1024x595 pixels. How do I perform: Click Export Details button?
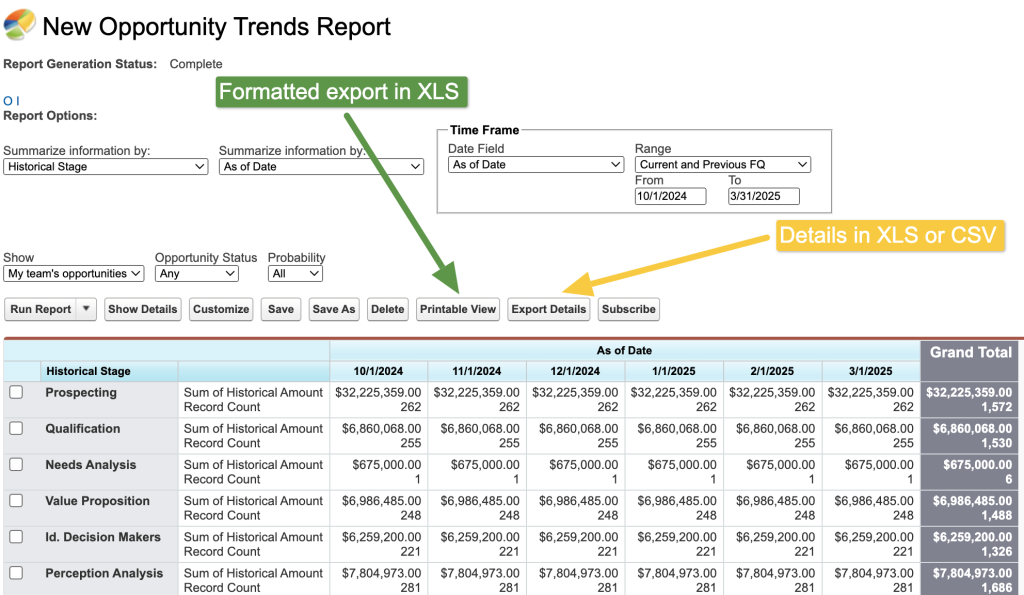click(x=549, y=309)
